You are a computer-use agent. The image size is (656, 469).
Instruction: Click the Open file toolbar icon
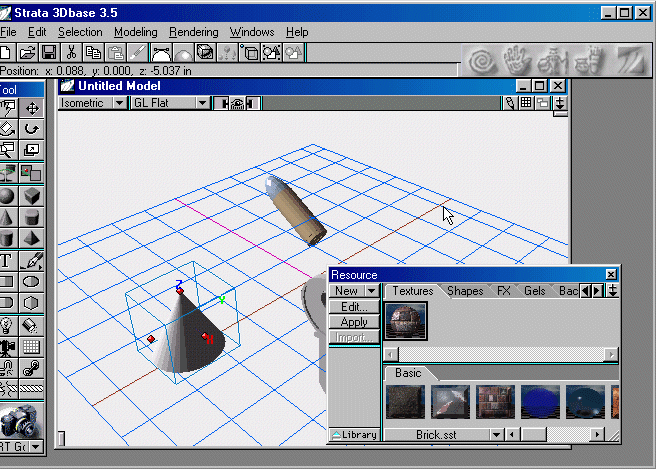point(27,53)
